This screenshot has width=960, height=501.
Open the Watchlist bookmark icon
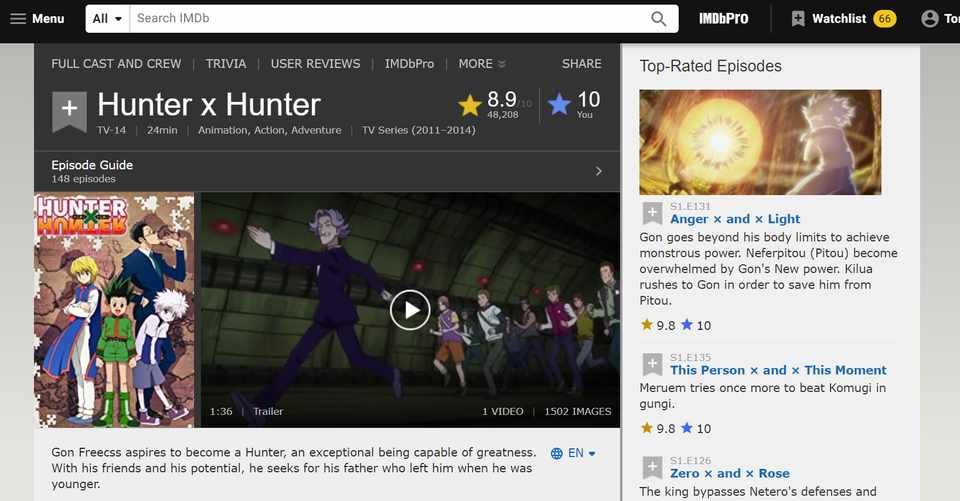pos(798,19)
